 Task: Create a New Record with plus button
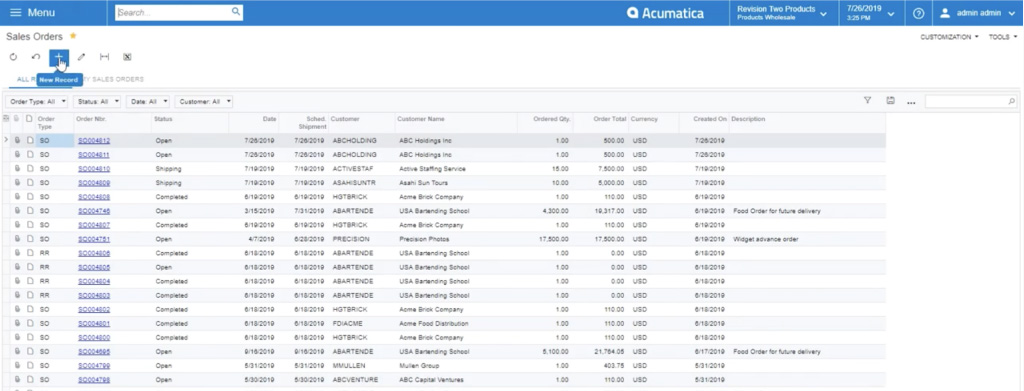point(59,57)
